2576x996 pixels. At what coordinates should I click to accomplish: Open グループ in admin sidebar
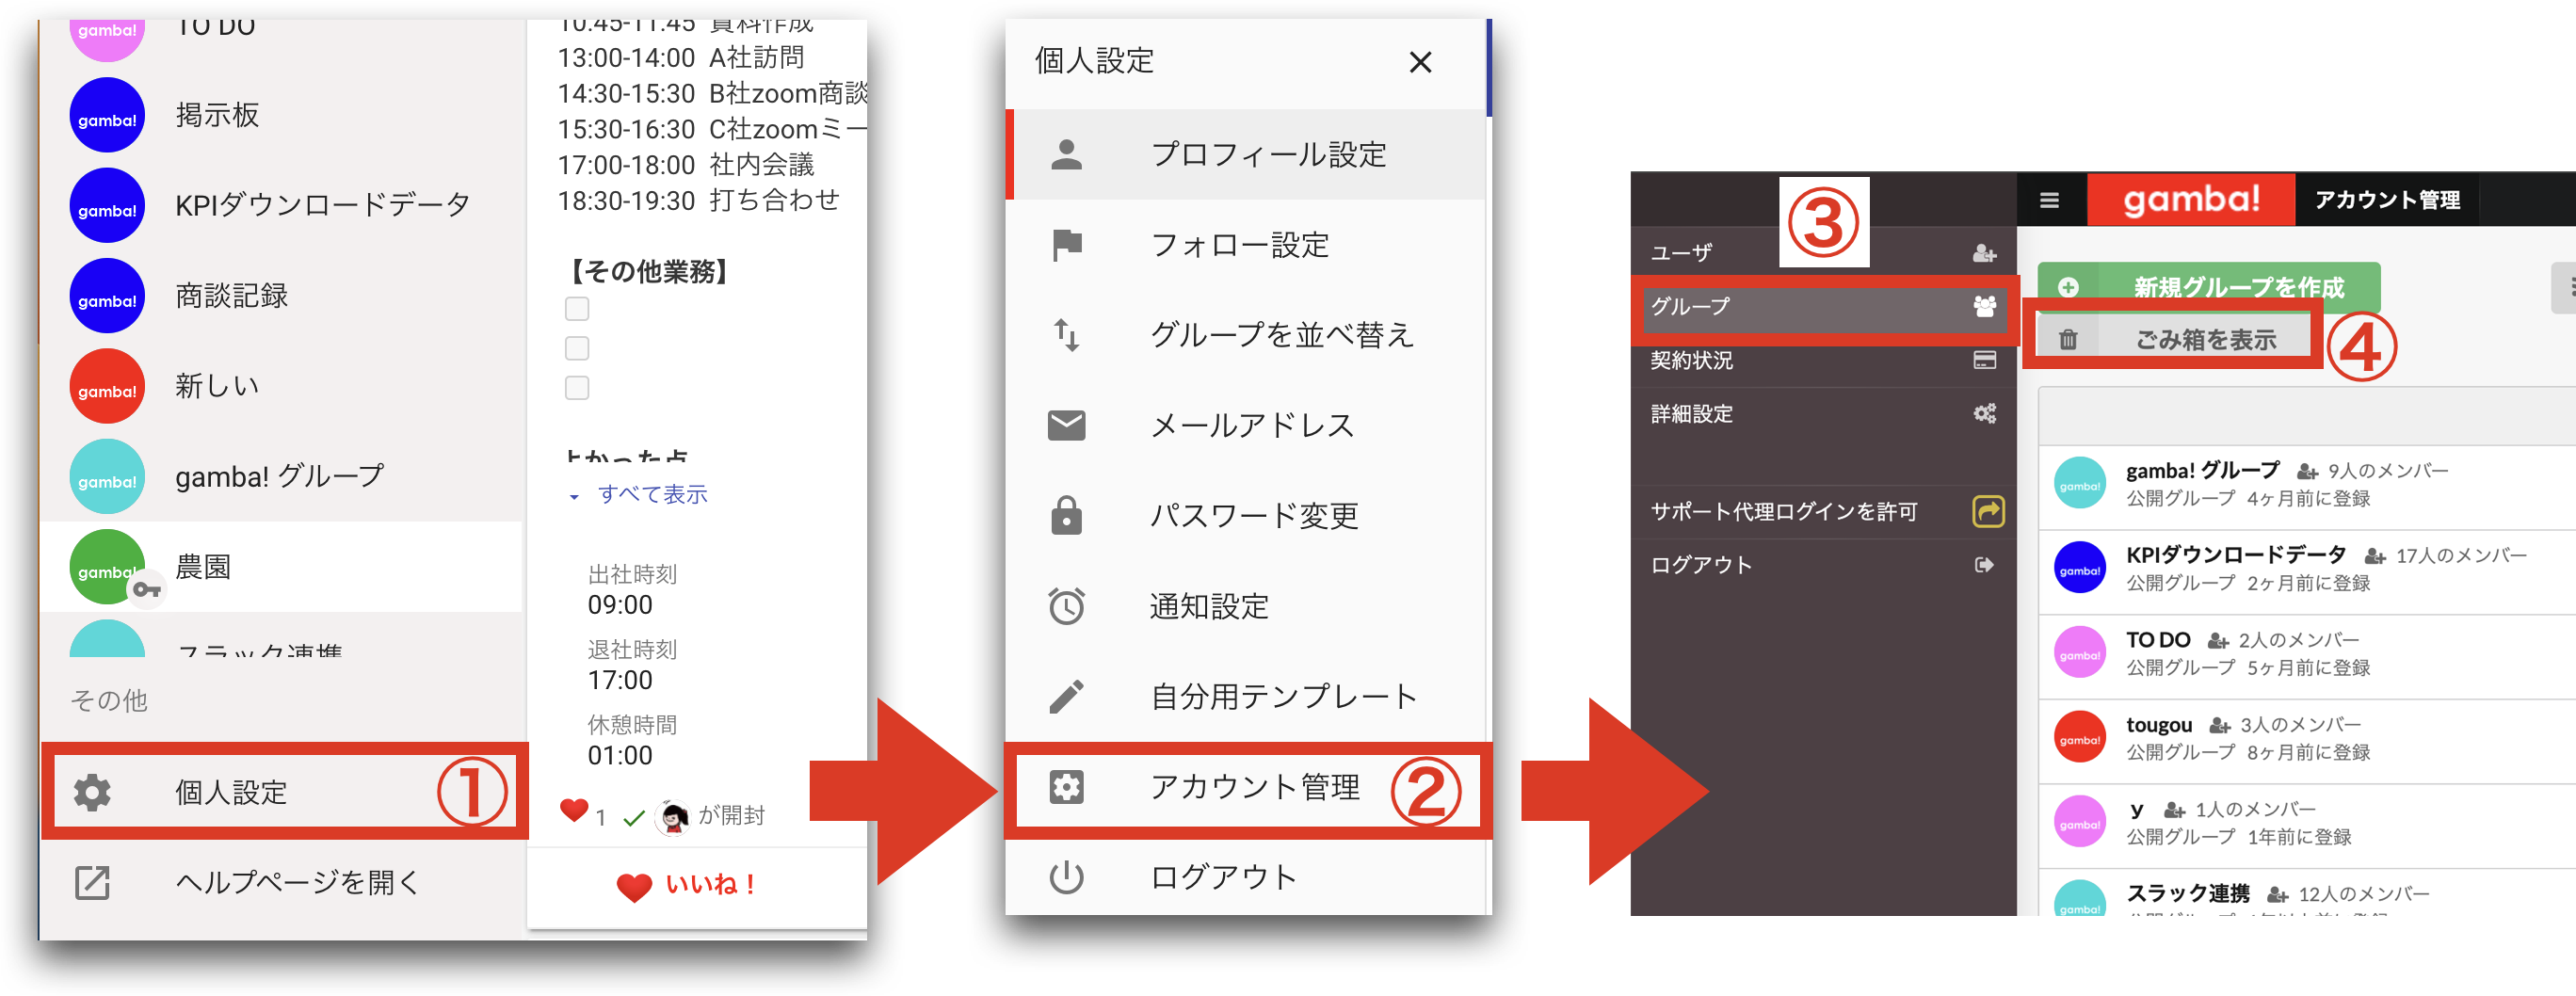(x=1823, y=307)
